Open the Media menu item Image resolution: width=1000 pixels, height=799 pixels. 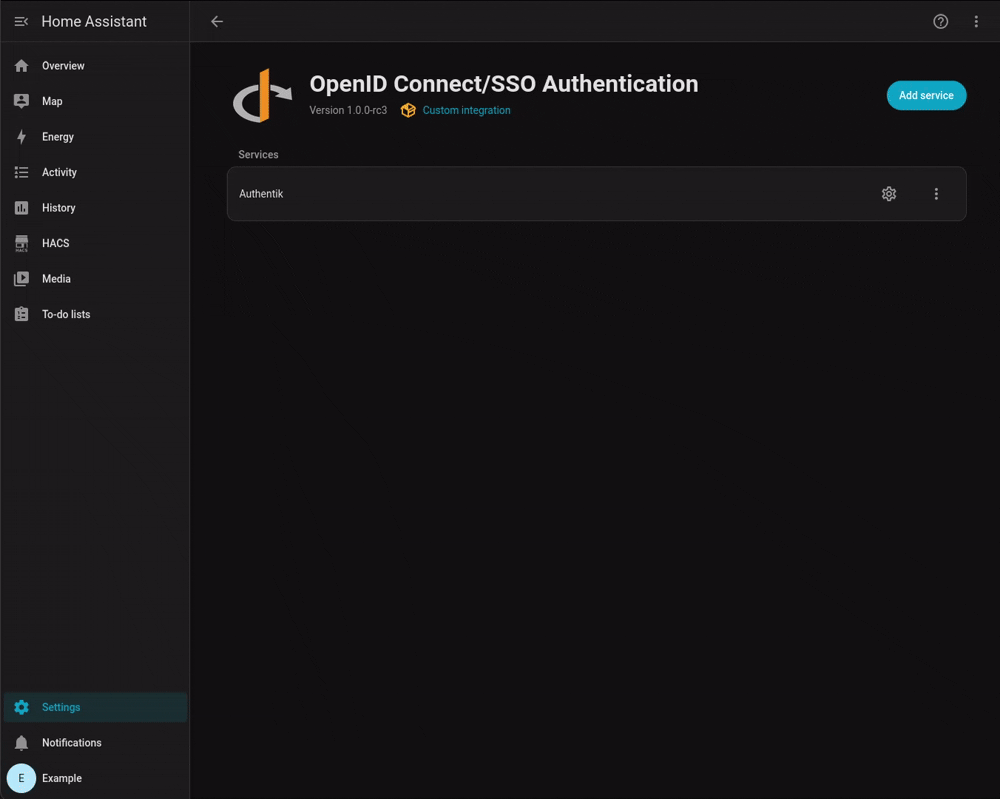tap(96, 279)
